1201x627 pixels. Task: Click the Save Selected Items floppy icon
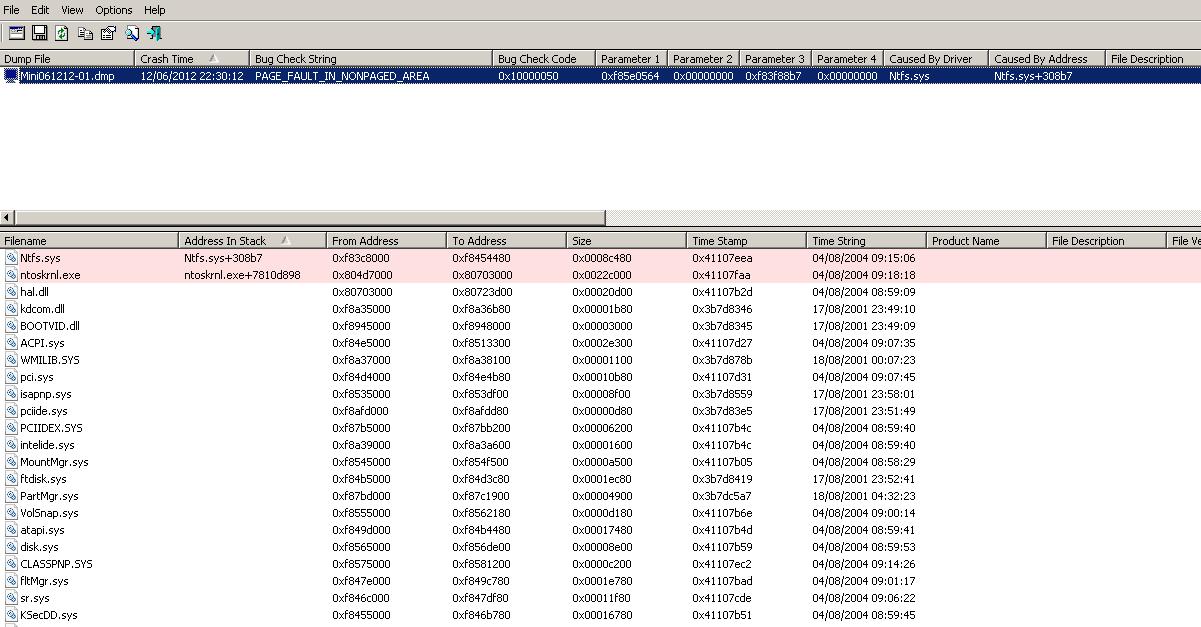(40, 33)
